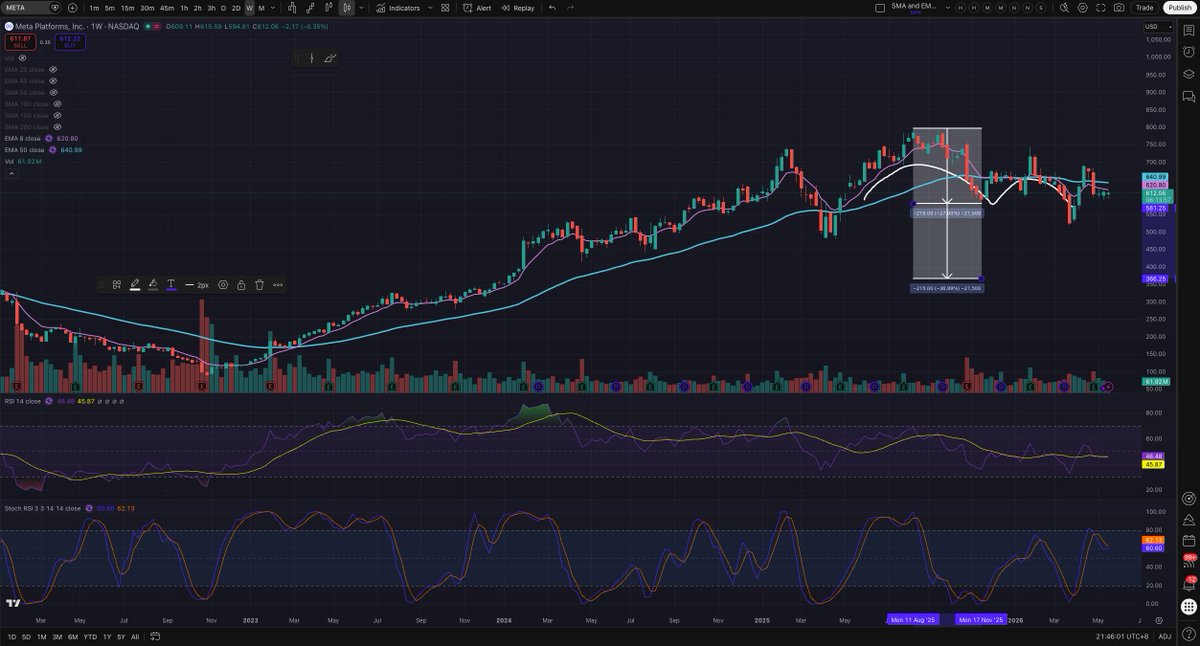Viewport: 1200px width, 646px height.
Task: Create an Alert
Action: [x=477, y=7]
